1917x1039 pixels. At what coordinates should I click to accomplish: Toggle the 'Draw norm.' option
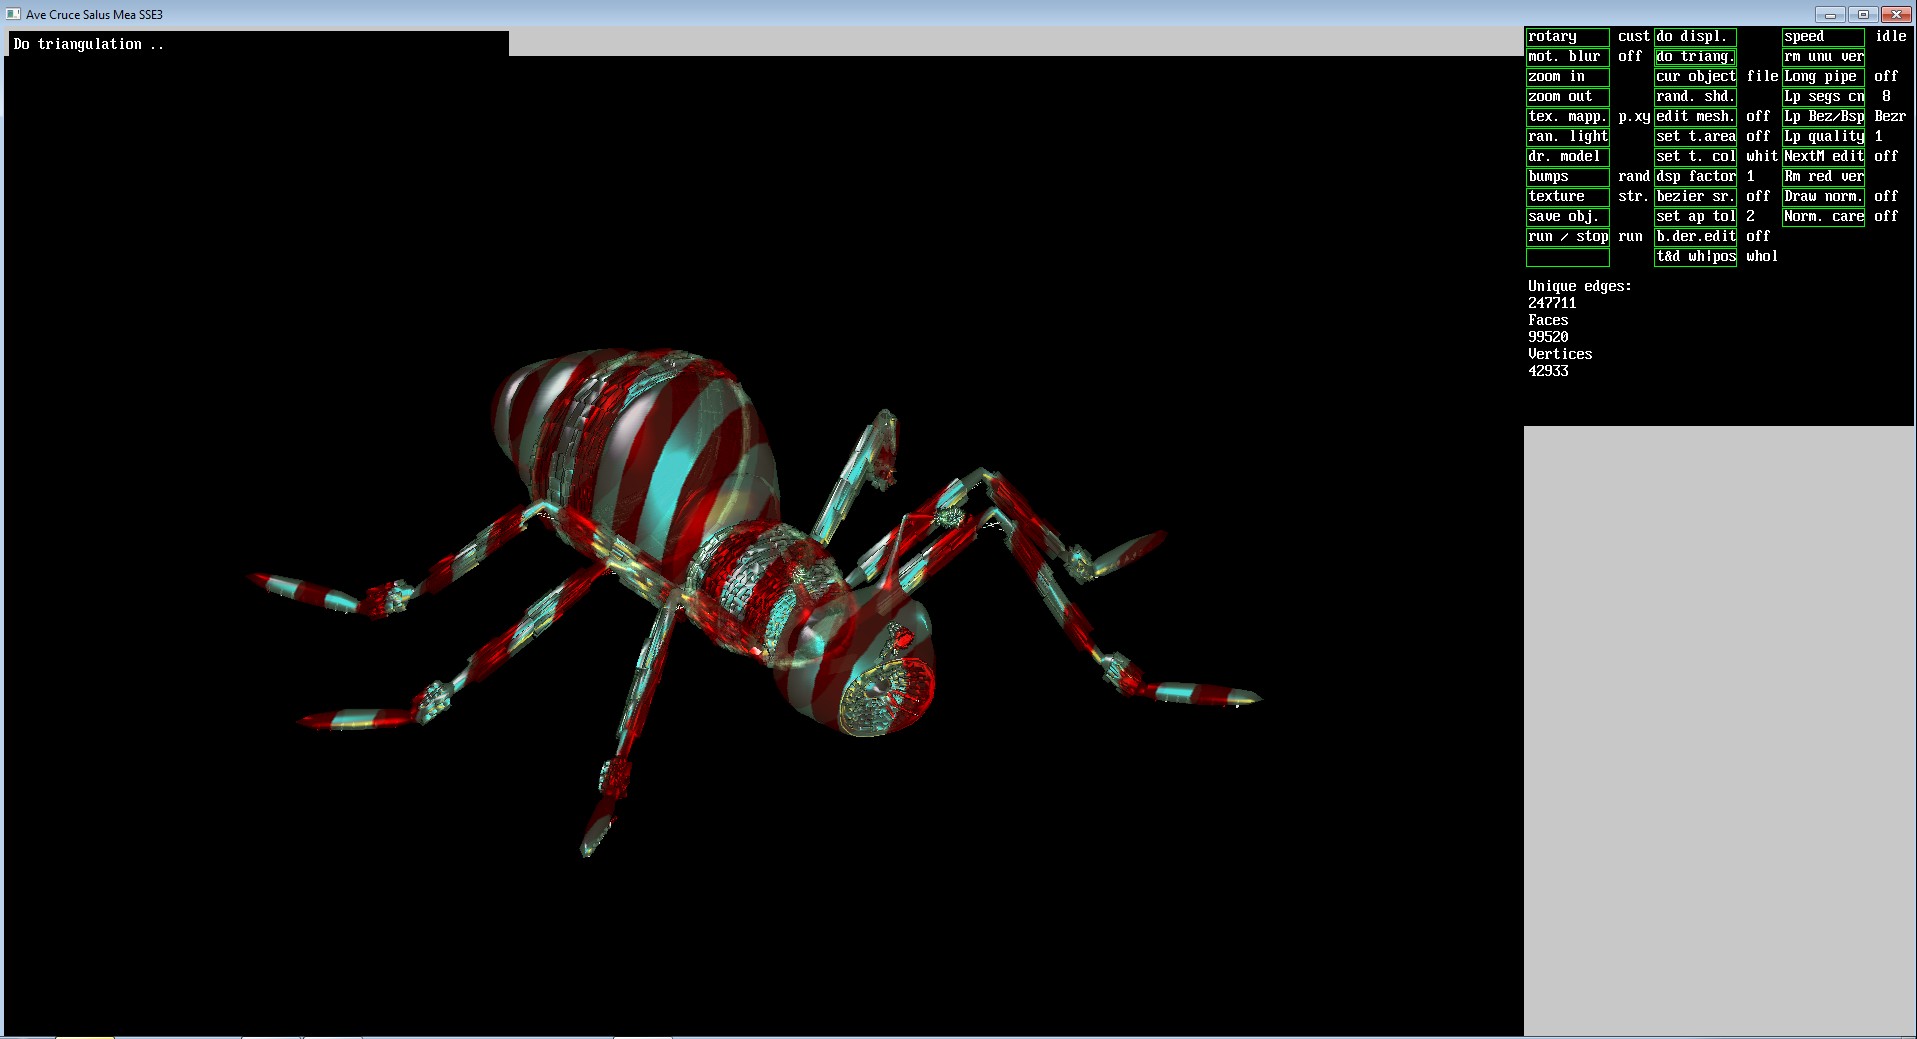(x=1823, y=197)
